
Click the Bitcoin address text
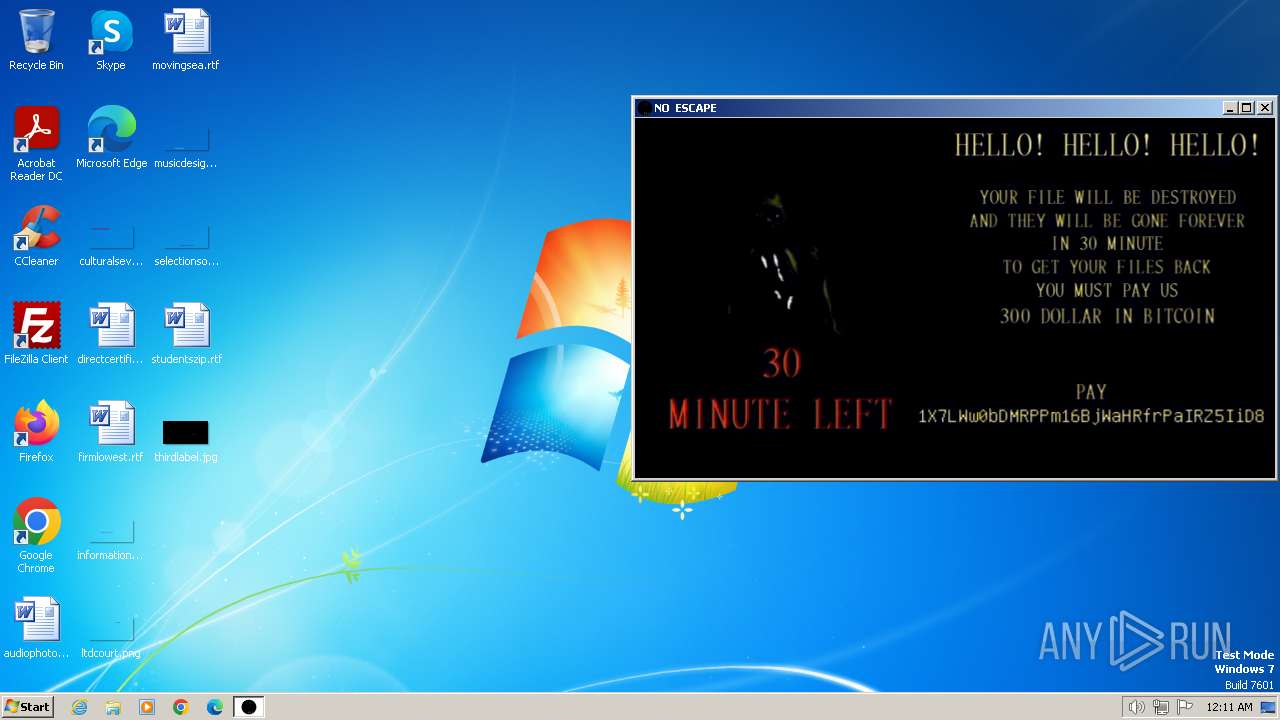(x=1091, y=416)
